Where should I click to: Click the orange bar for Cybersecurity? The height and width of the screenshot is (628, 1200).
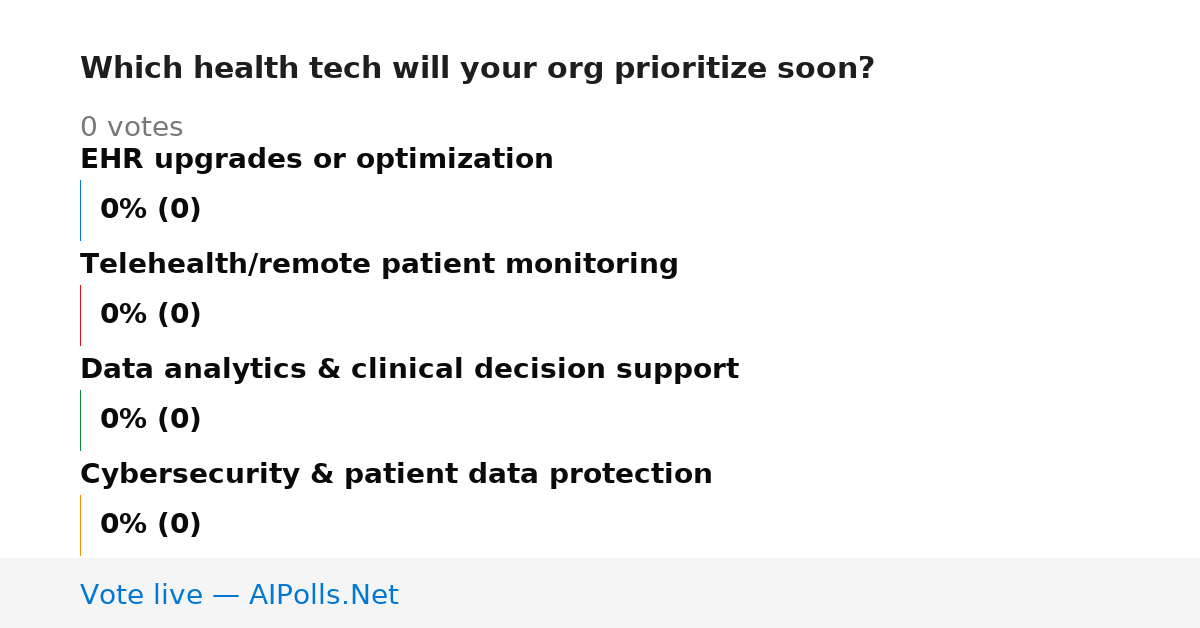[80, 525]
